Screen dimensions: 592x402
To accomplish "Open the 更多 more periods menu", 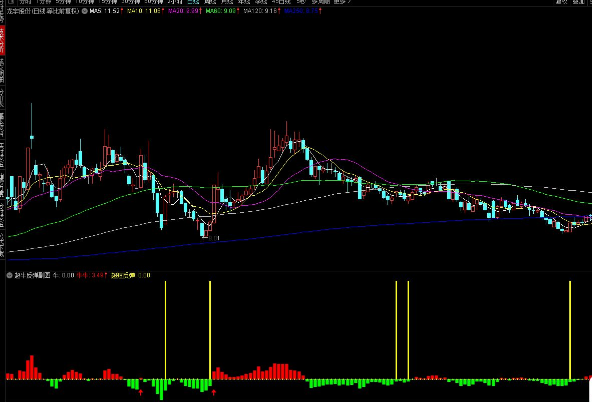I will 342,2.
